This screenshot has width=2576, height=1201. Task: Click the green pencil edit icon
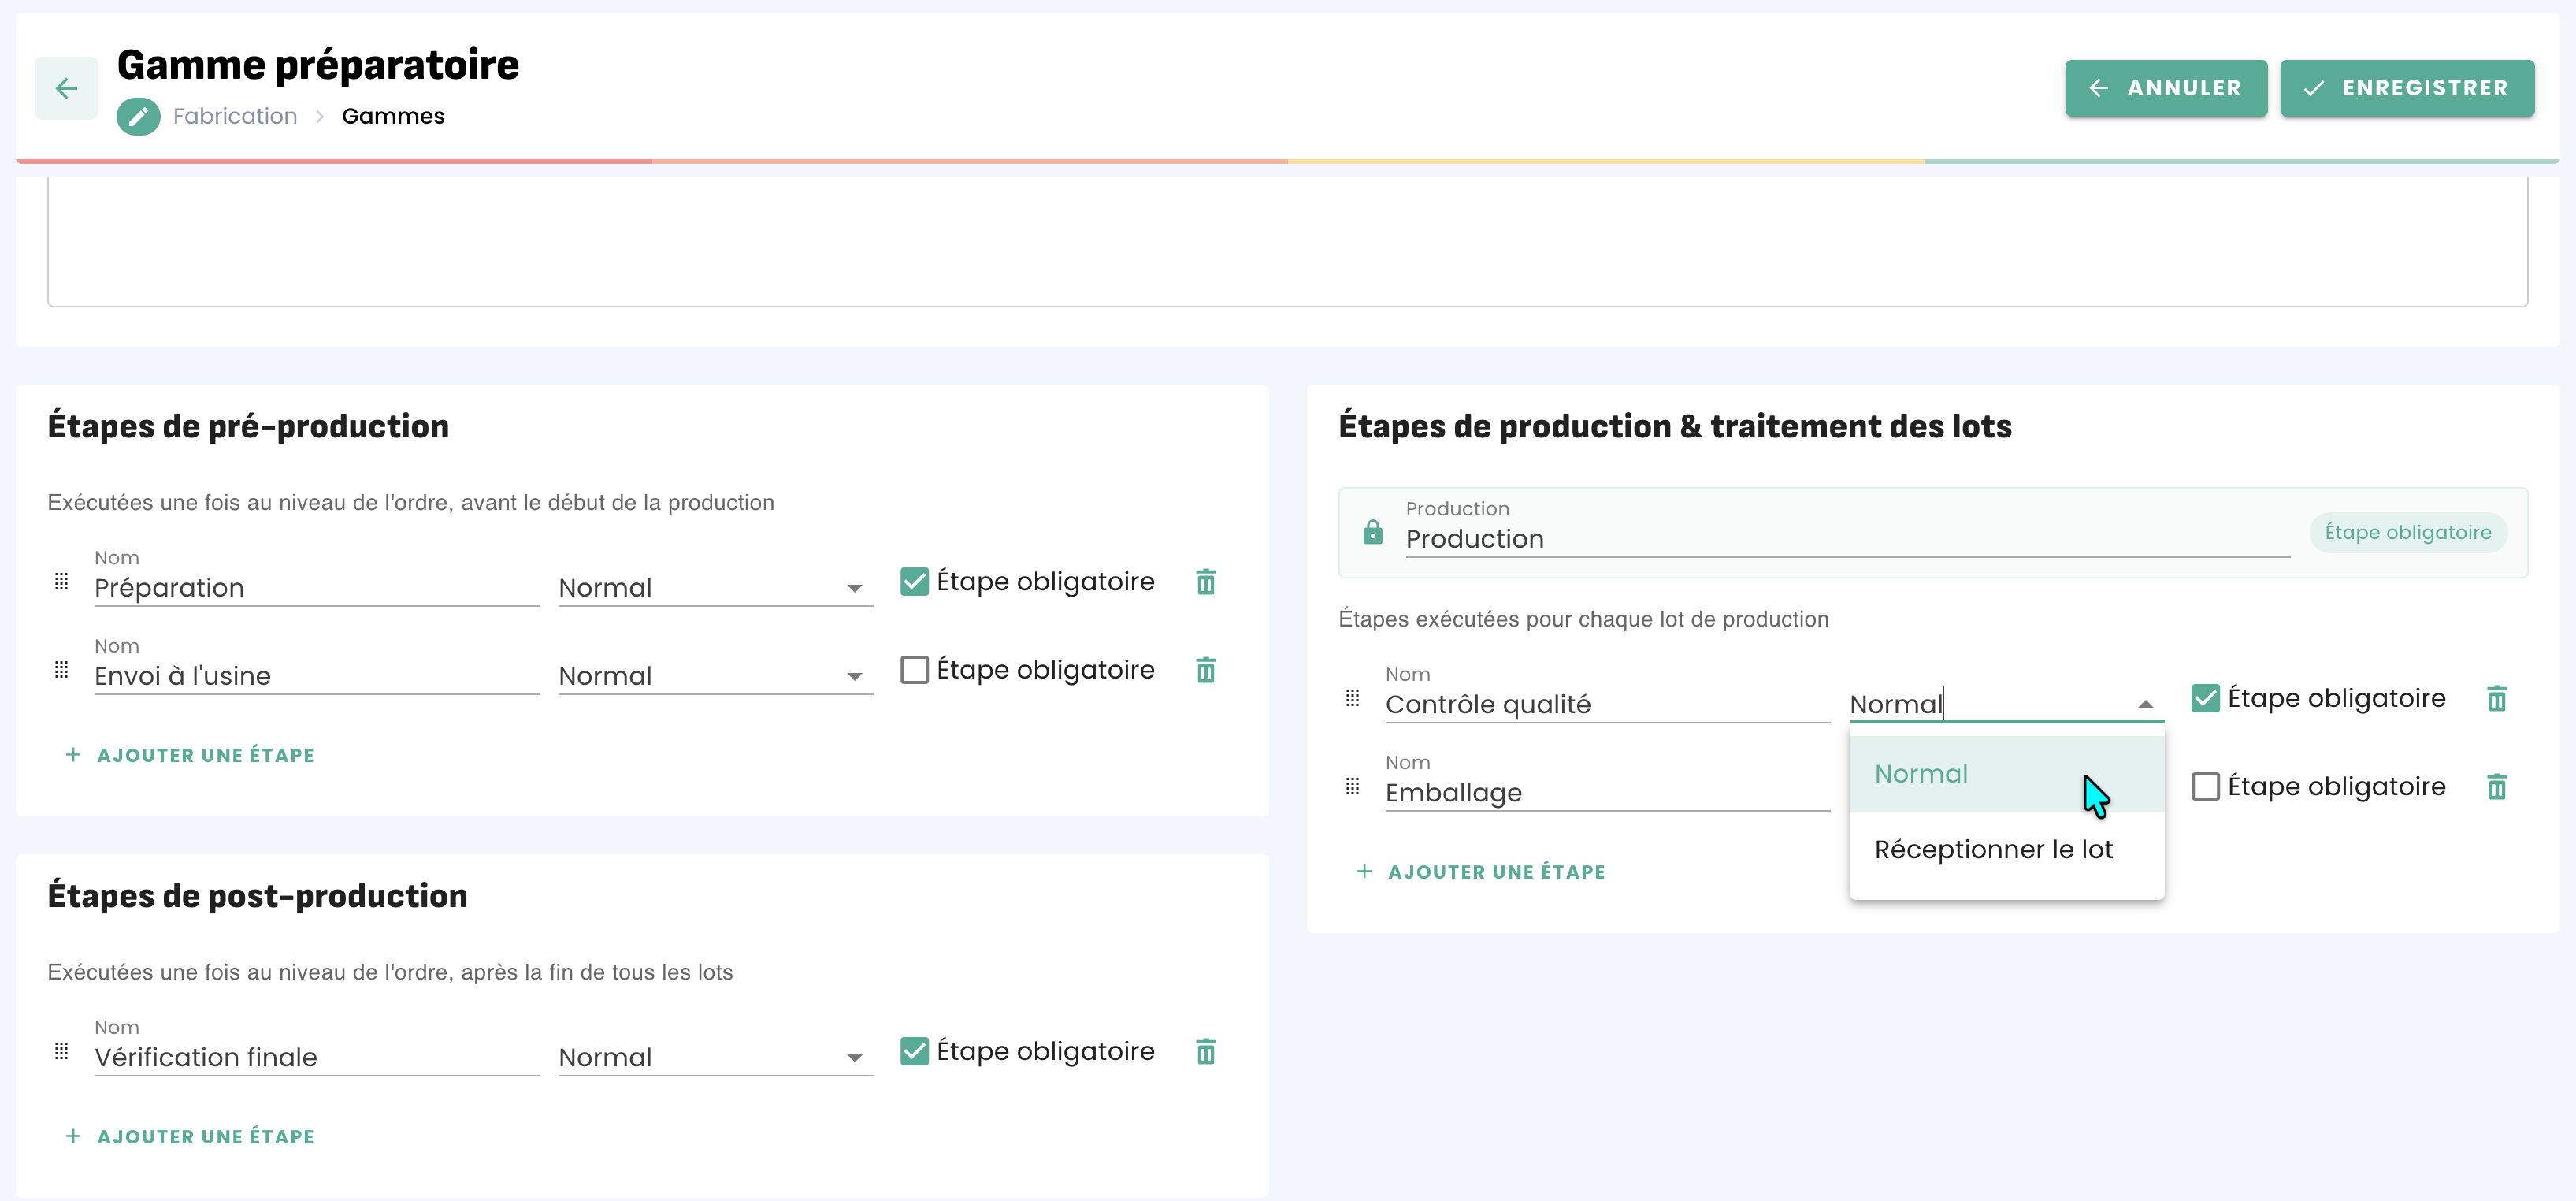pos(138,117)
